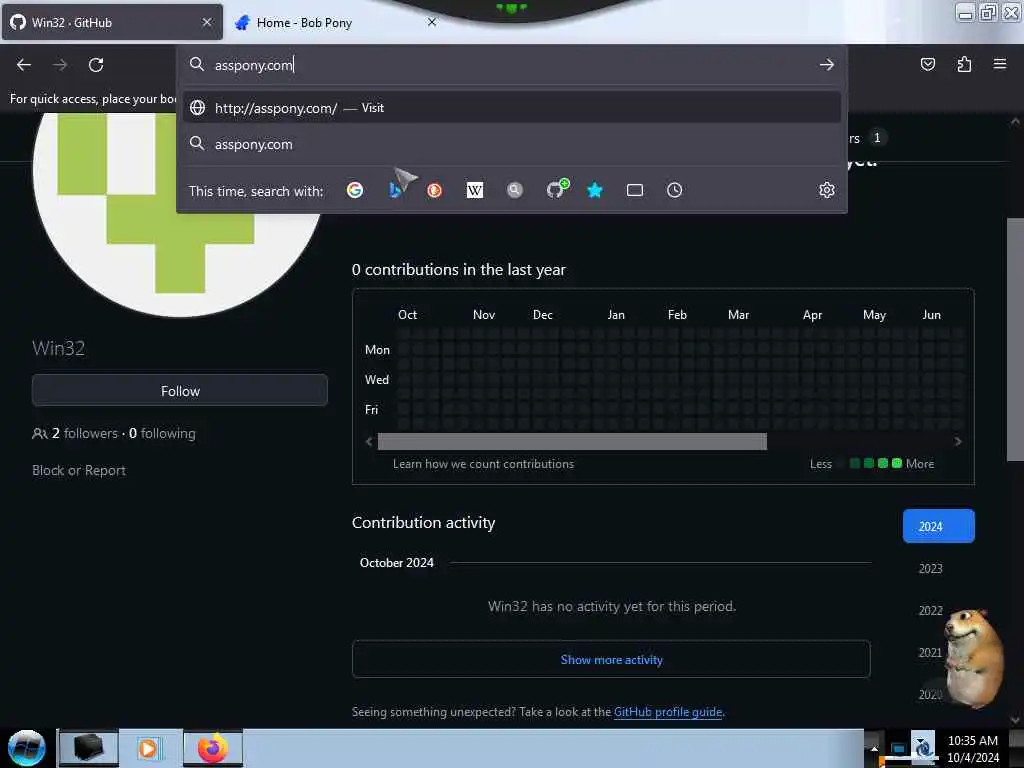Visit http://asspony.com/ suggestion

pos(511,108)
